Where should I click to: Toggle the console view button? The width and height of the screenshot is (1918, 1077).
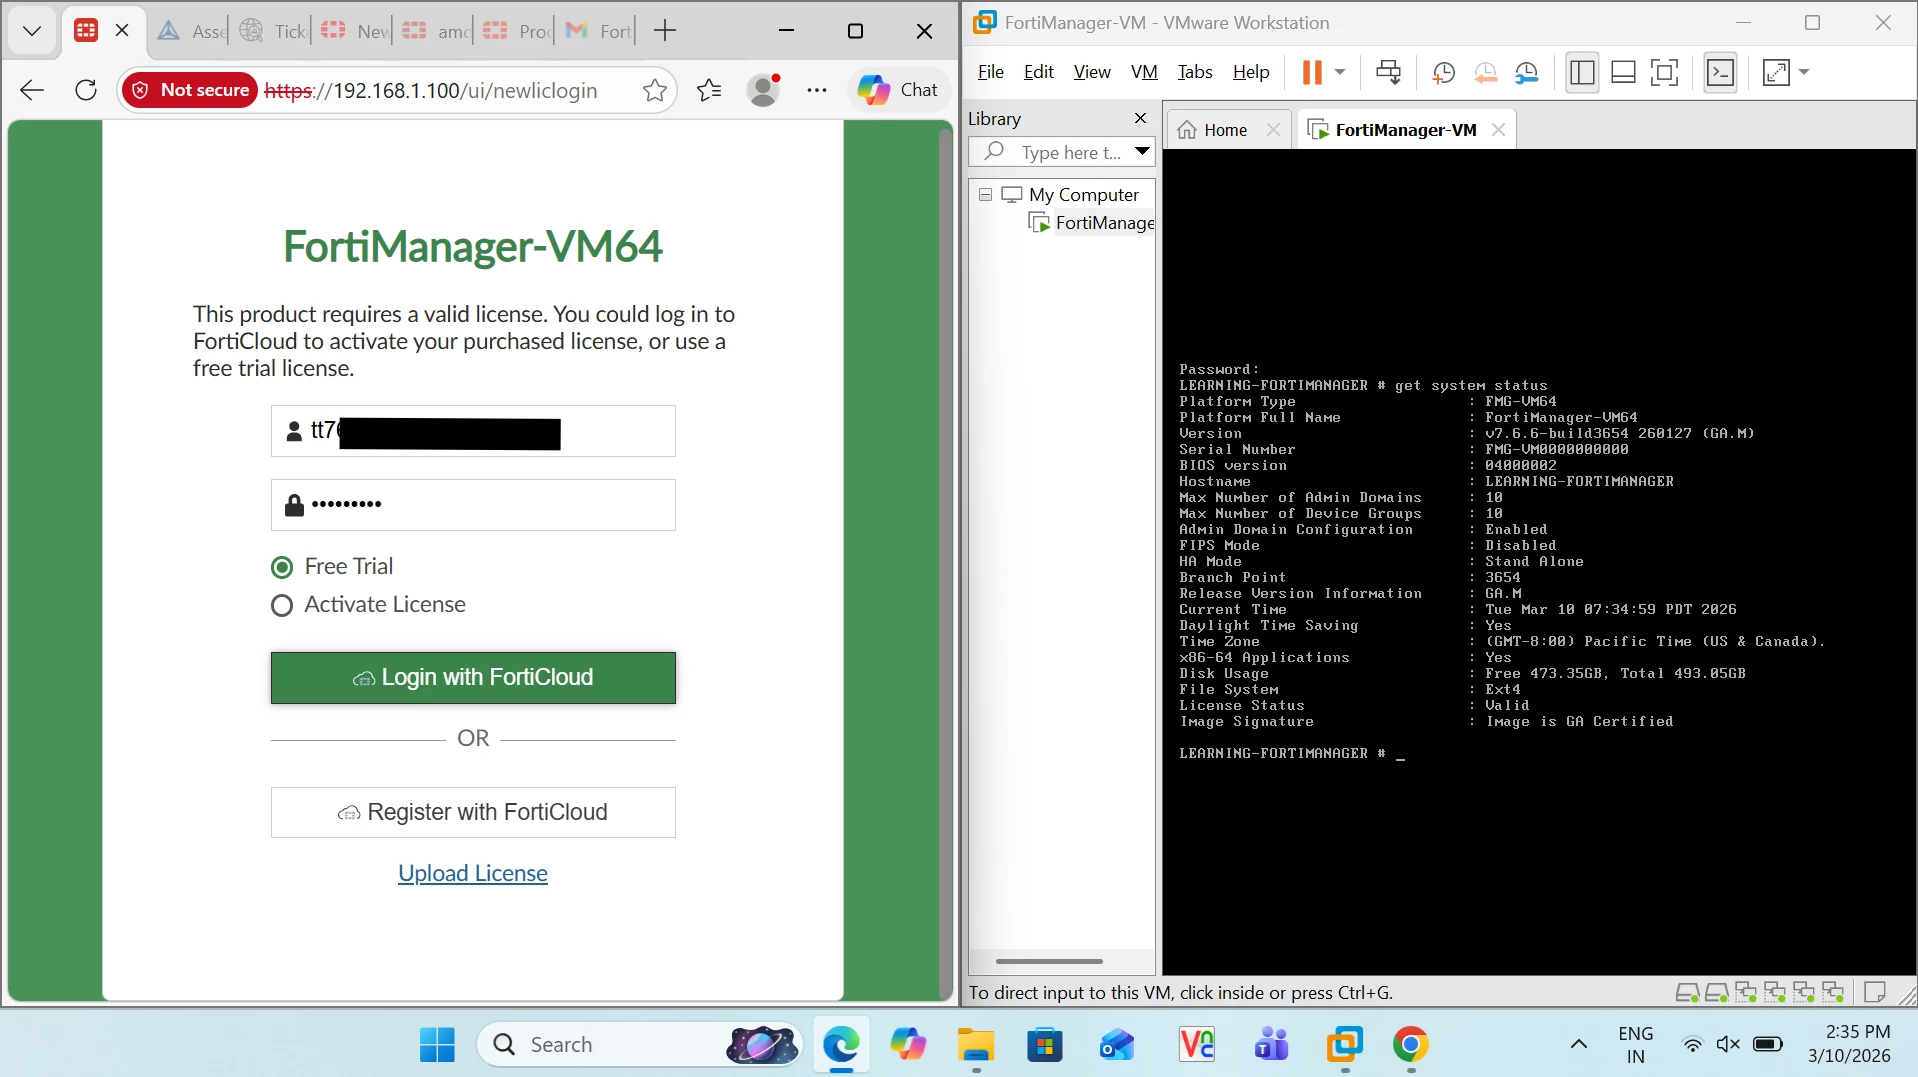click(x=1721, y=72)
